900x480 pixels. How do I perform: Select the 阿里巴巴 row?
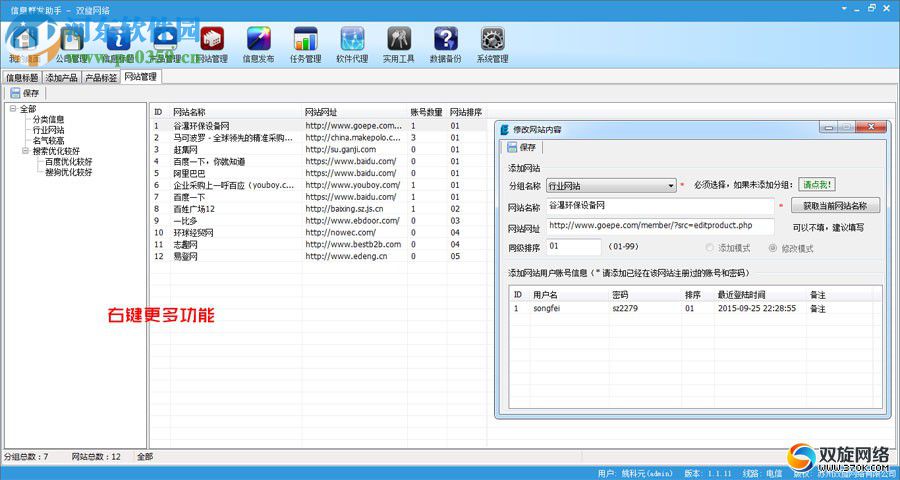[319, 173]
